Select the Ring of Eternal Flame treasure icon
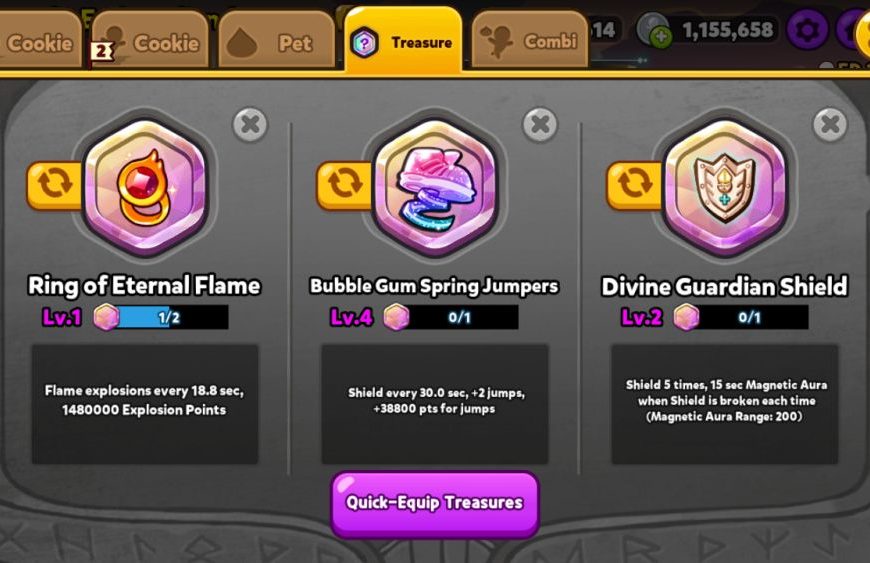The image size is (870, 563). point(145,187)
